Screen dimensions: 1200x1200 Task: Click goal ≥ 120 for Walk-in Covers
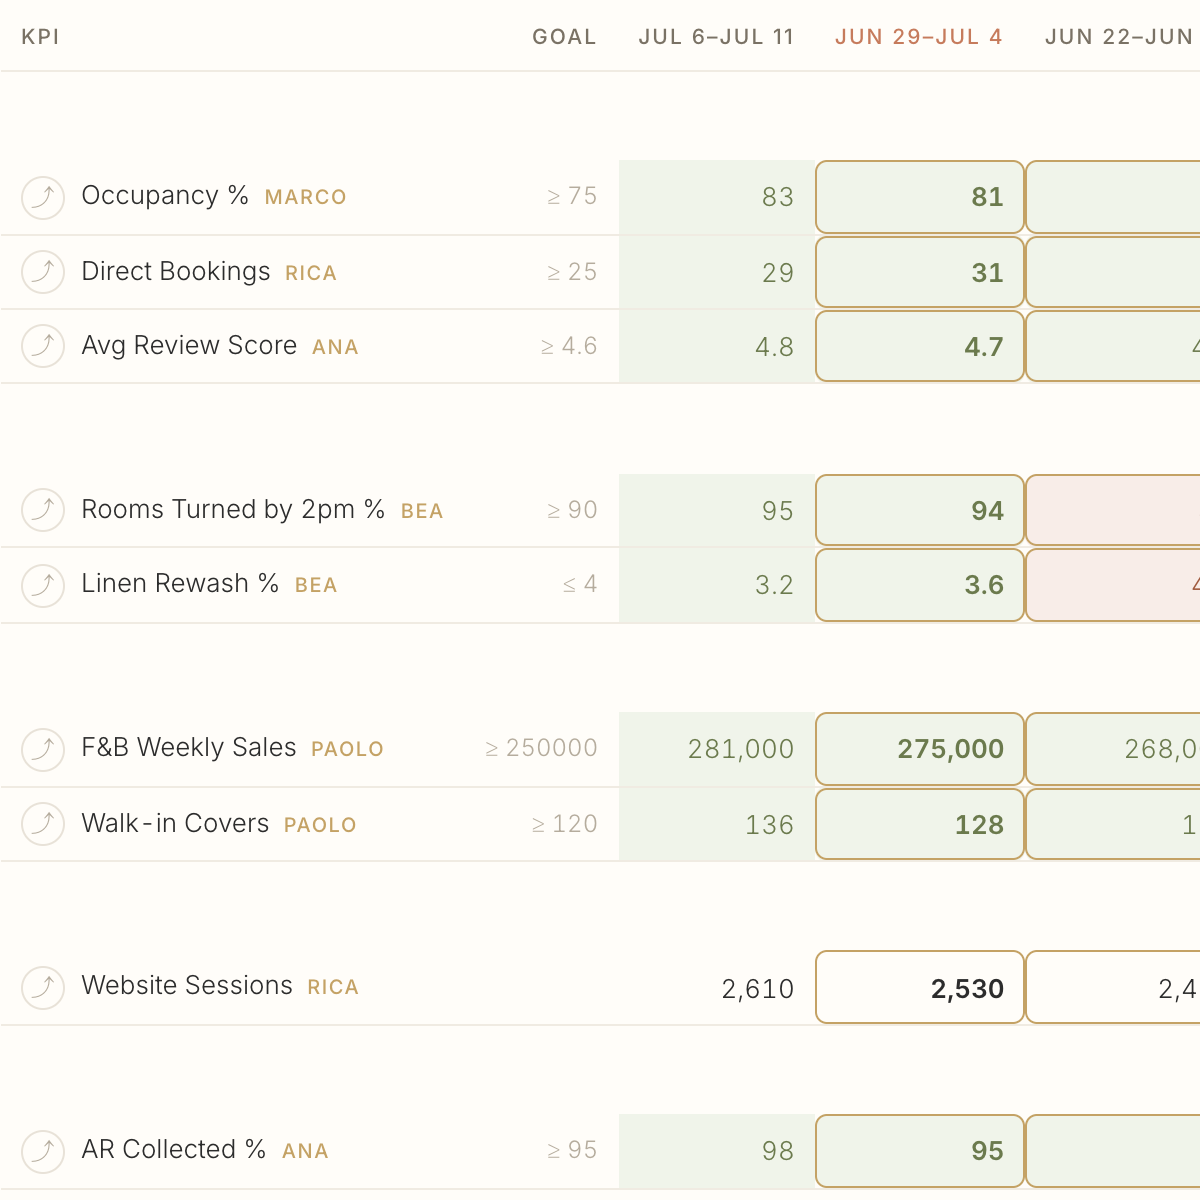click(x=564, y=824)
